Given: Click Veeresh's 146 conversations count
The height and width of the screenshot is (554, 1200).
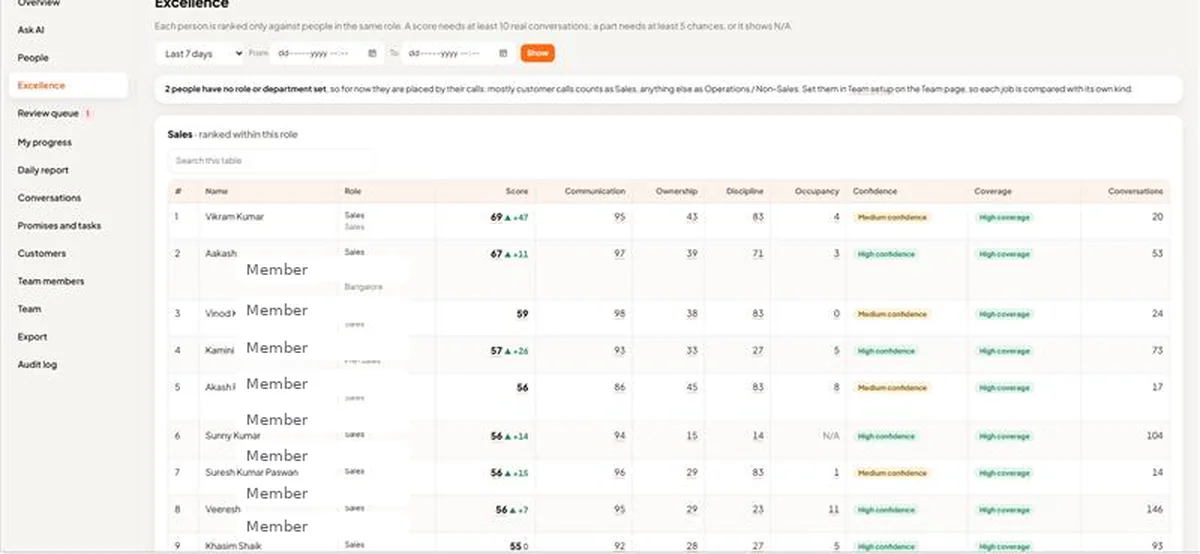Looking at the screenshot, I should [1156, 509].
